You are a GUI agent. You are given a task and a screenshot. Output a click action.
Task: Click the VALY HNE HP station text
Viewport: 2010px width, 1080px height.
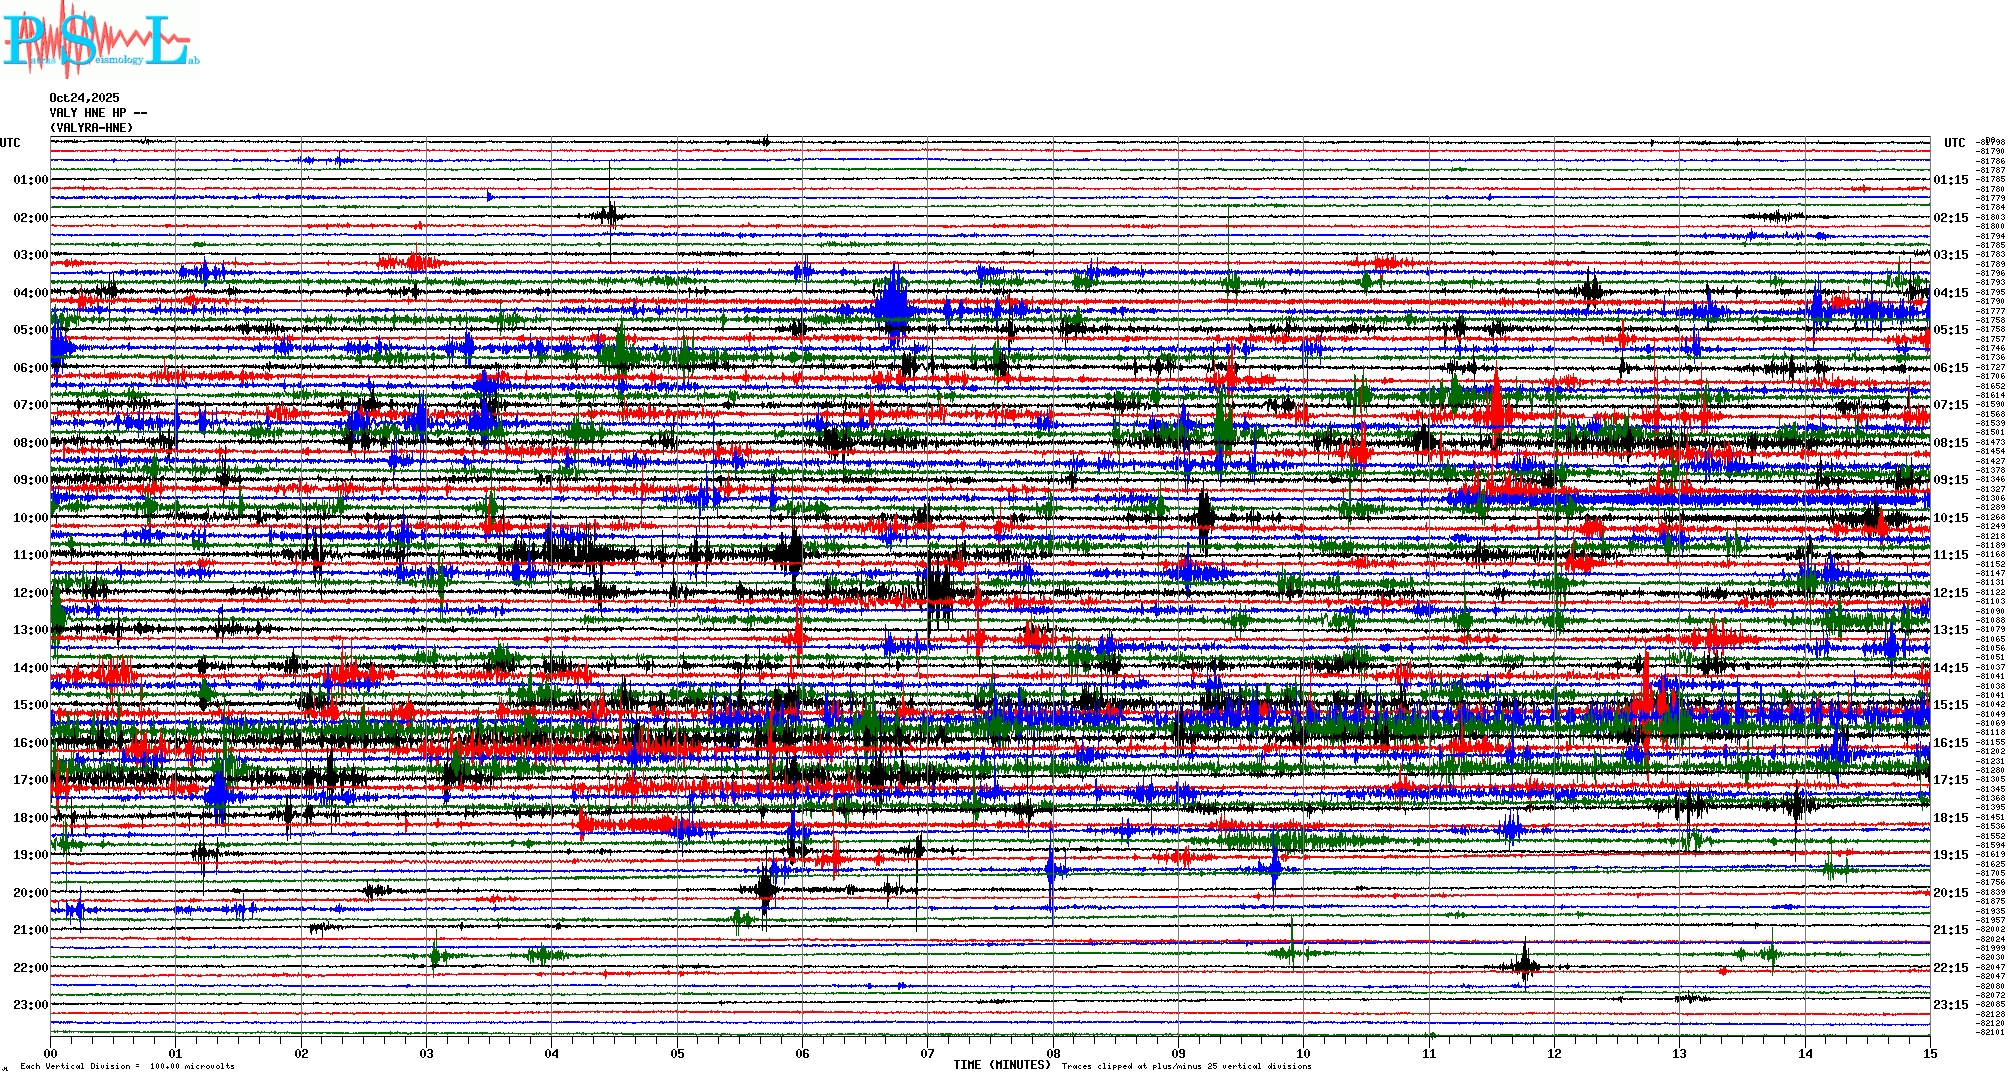(97, 113)
